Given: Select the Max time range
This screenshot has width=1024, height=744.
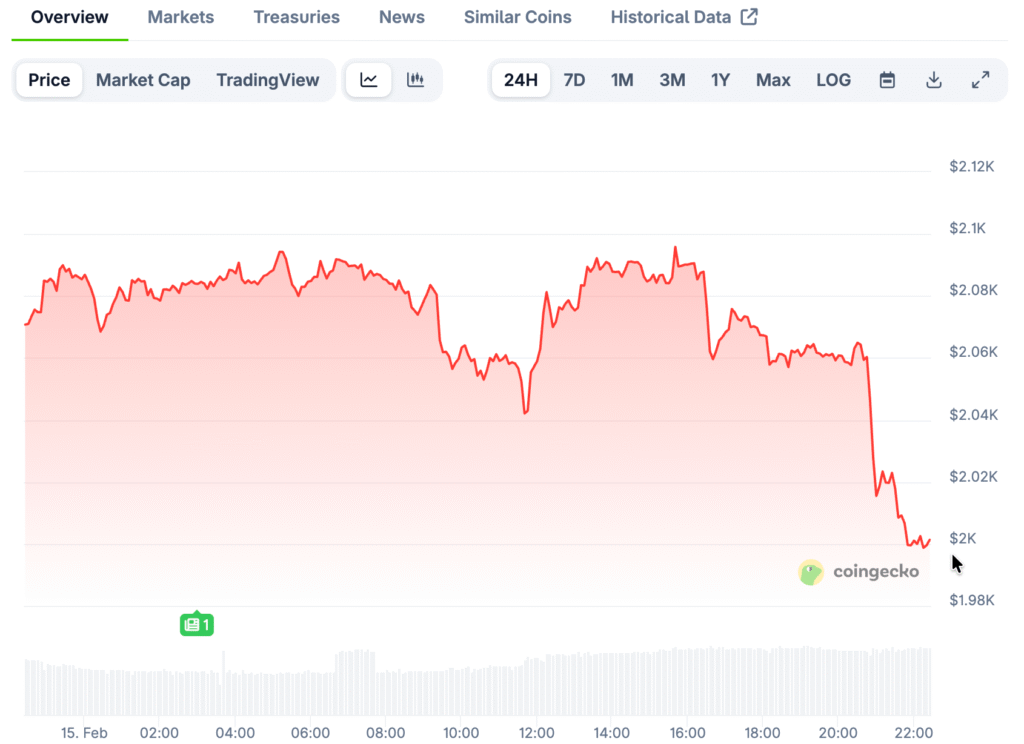Looking at the screenshot, I should 773,80.
